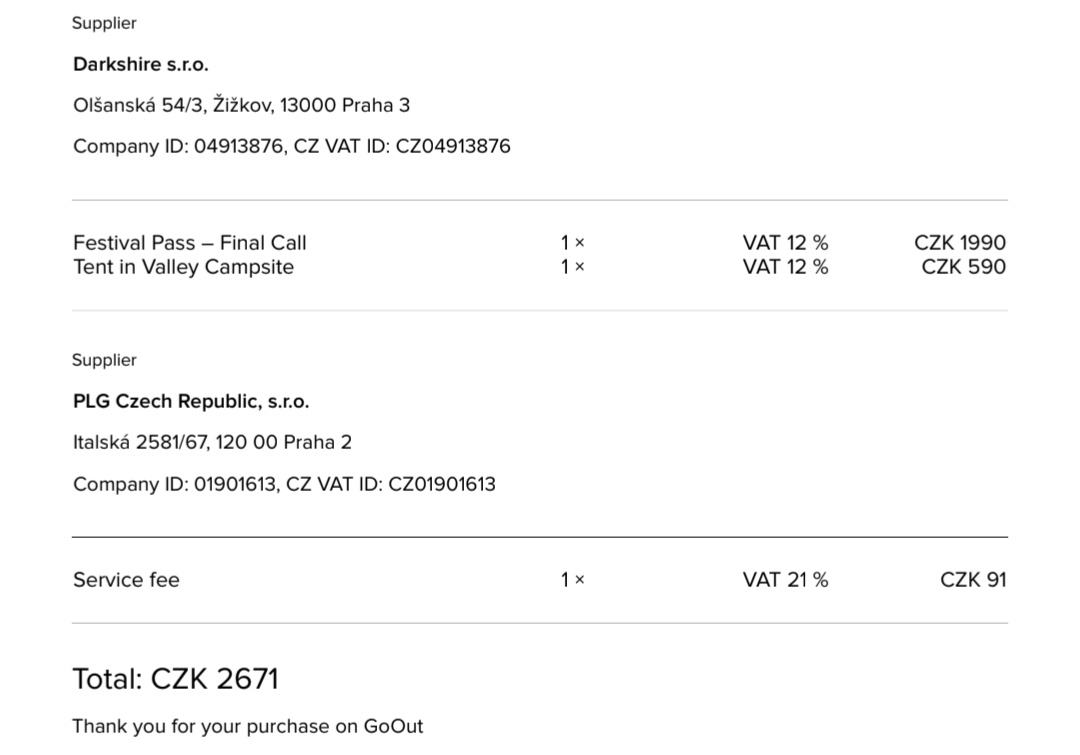Click PLG Czech Republic, s.r.o. name
The width and height of the screenshot is (1080, 755).
pyautogui.click(x=191, y=401)
